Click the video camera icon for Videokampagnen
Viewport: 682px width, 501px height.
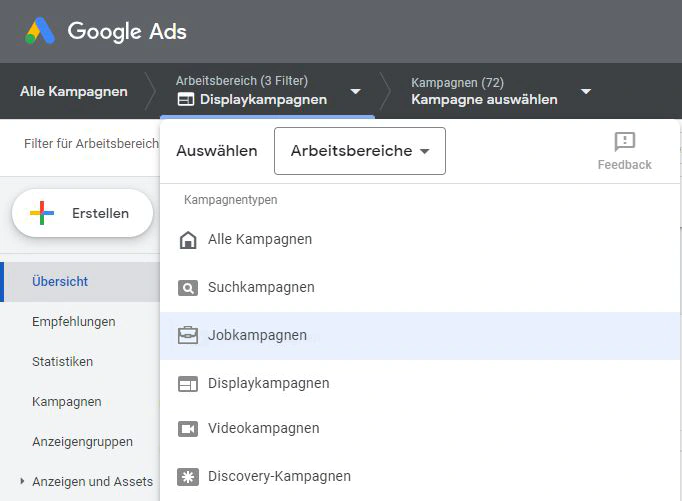(x=188, y=429)
